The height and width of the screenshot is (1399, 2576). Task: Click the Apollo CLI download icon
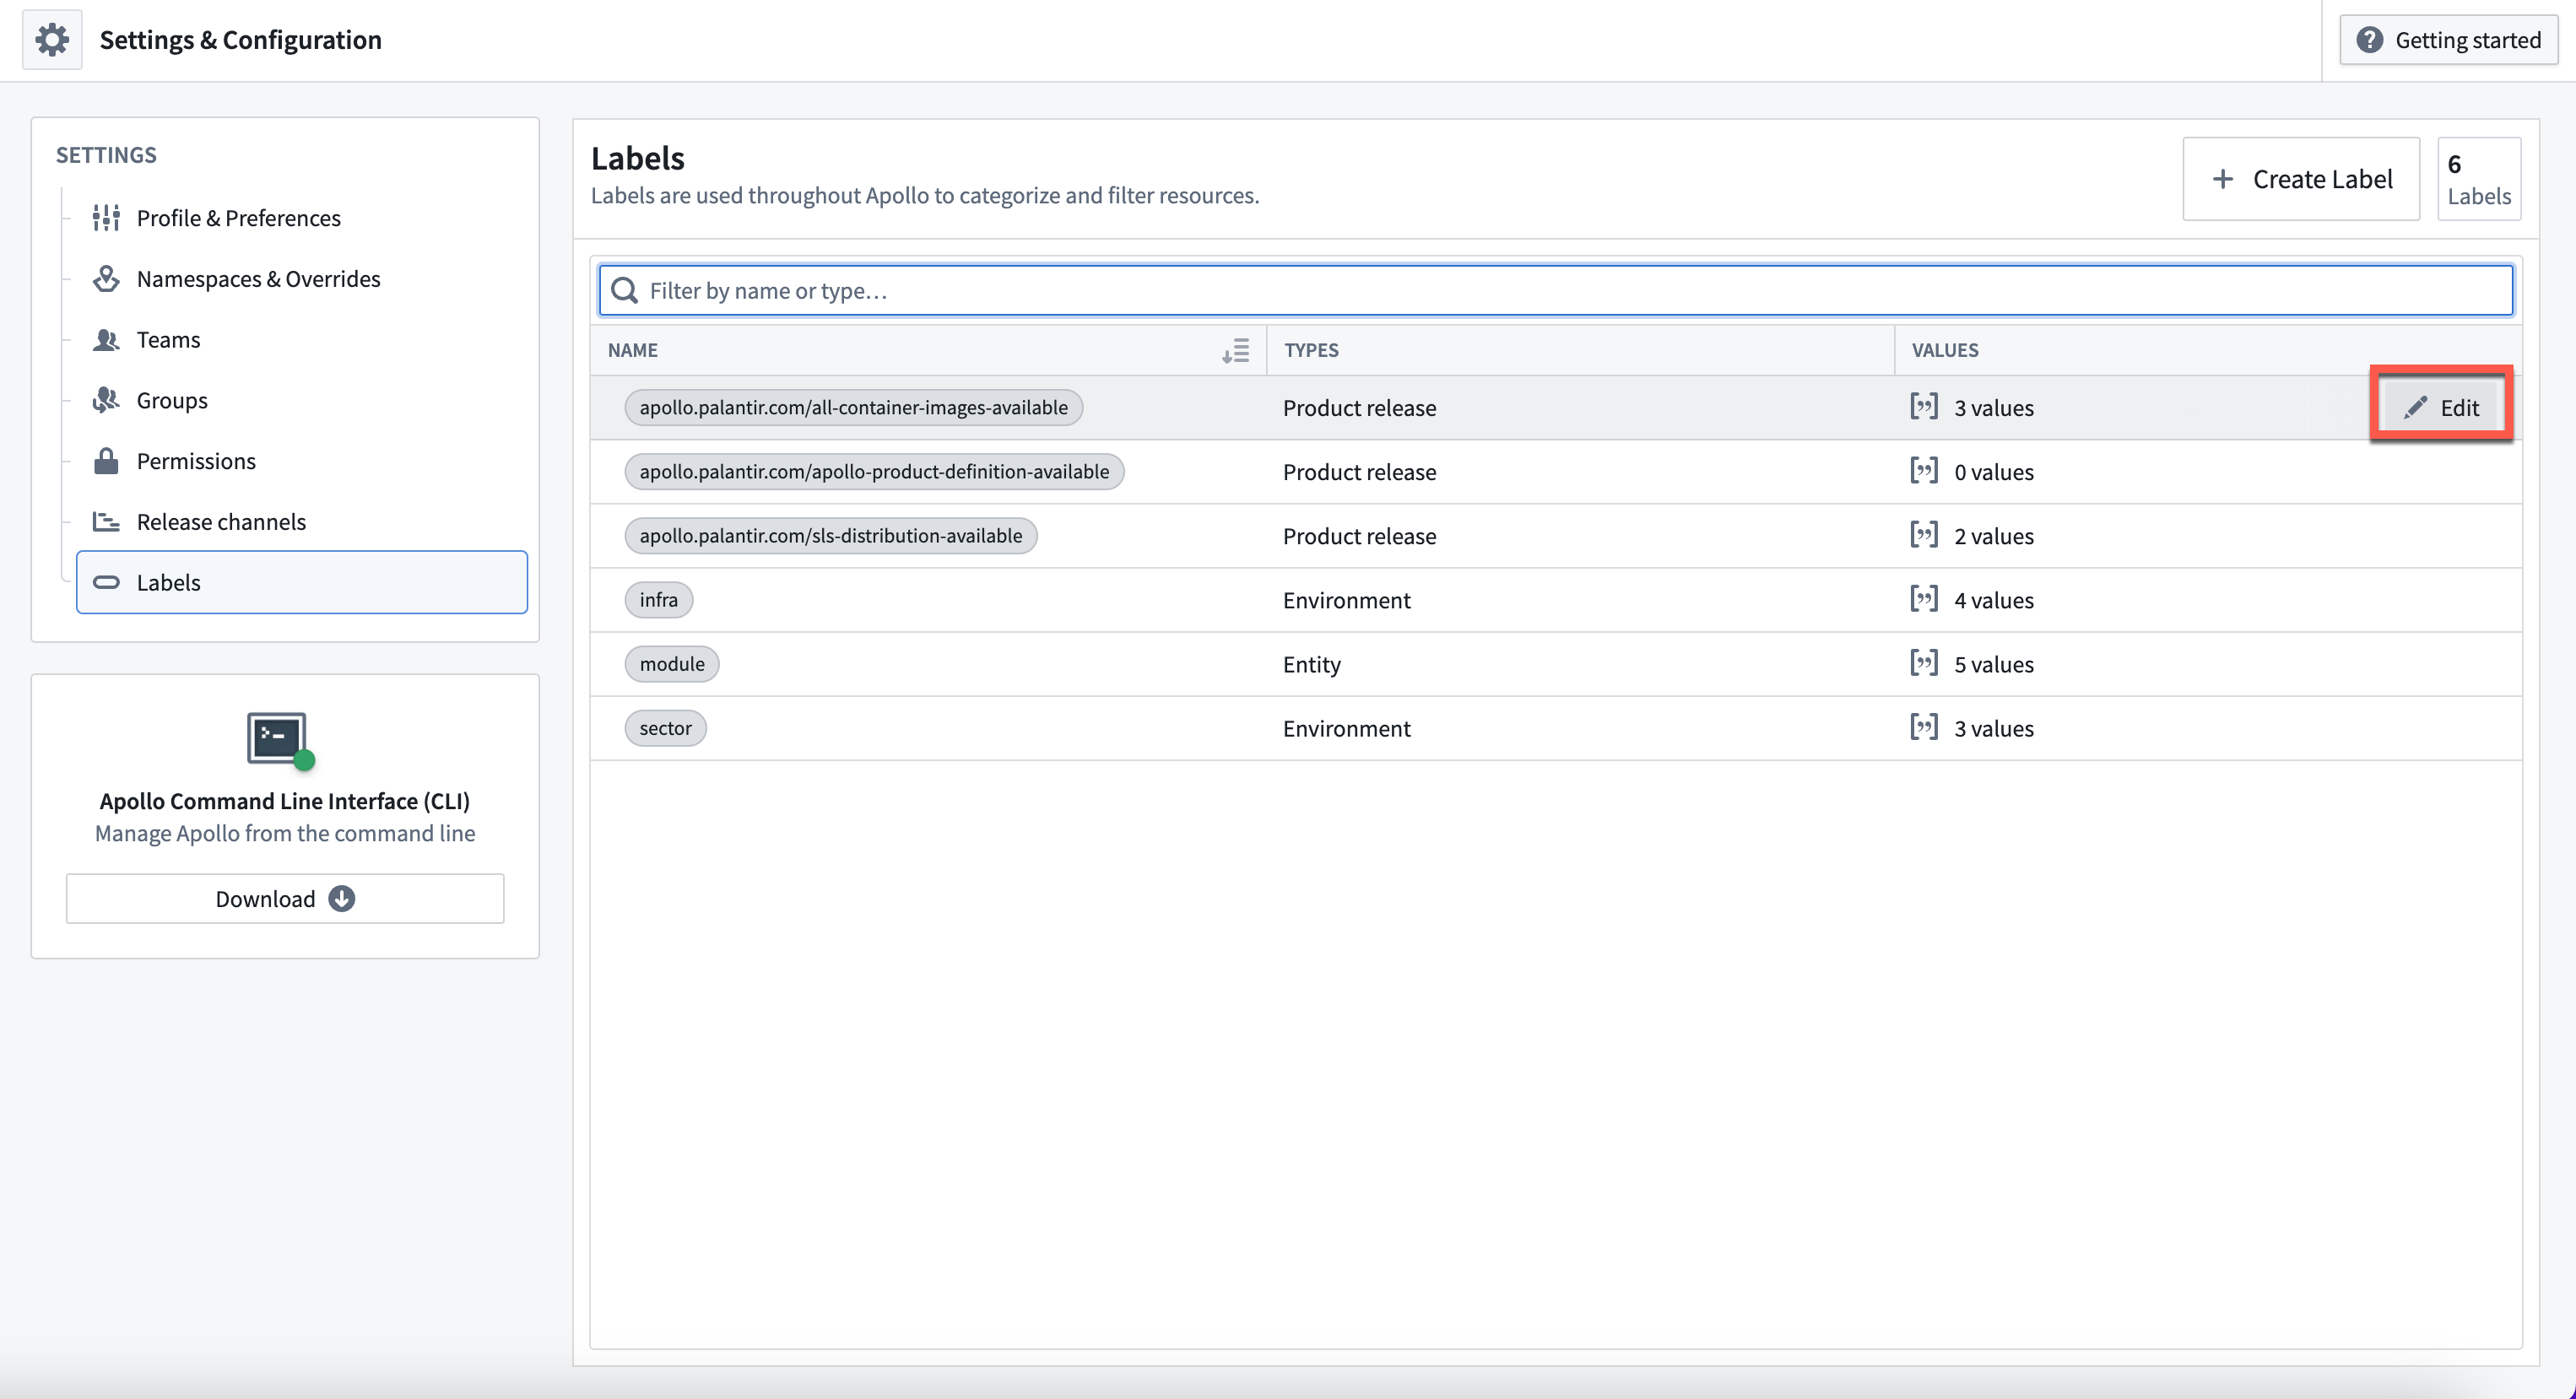341,898
